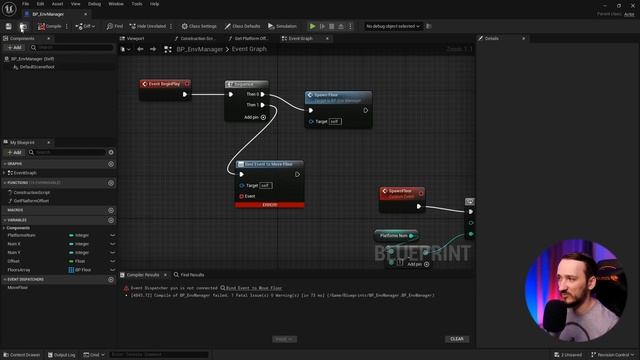Click the Components panel search field
The height and width of the screenshot is (360, 640).
[73, 48]
